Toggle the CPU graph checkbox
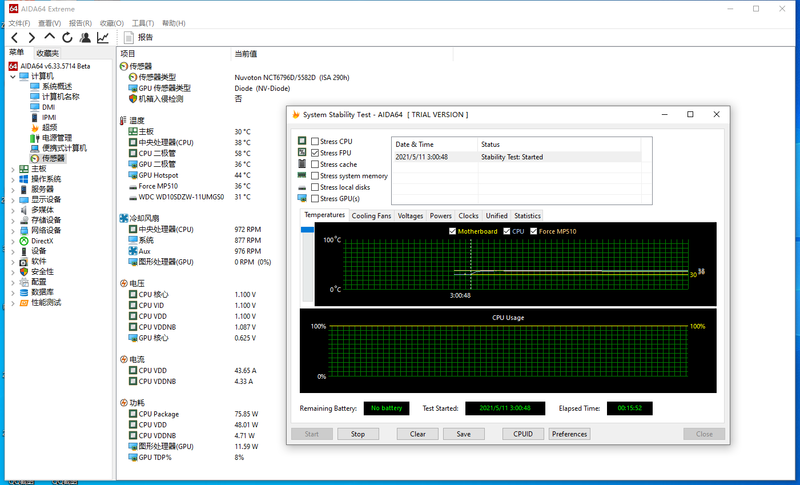This screenshot has width=800, height=485. coord(507,231)
